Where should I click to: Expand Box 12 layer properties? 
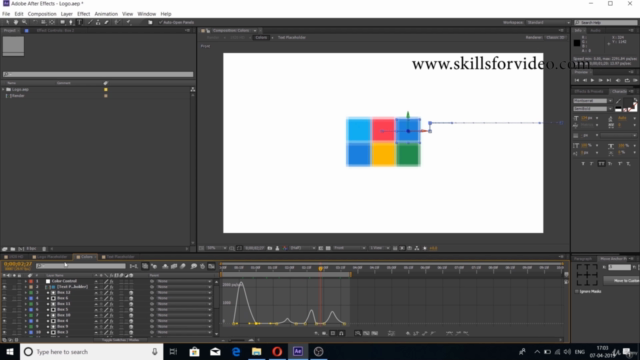pos(25,293)
